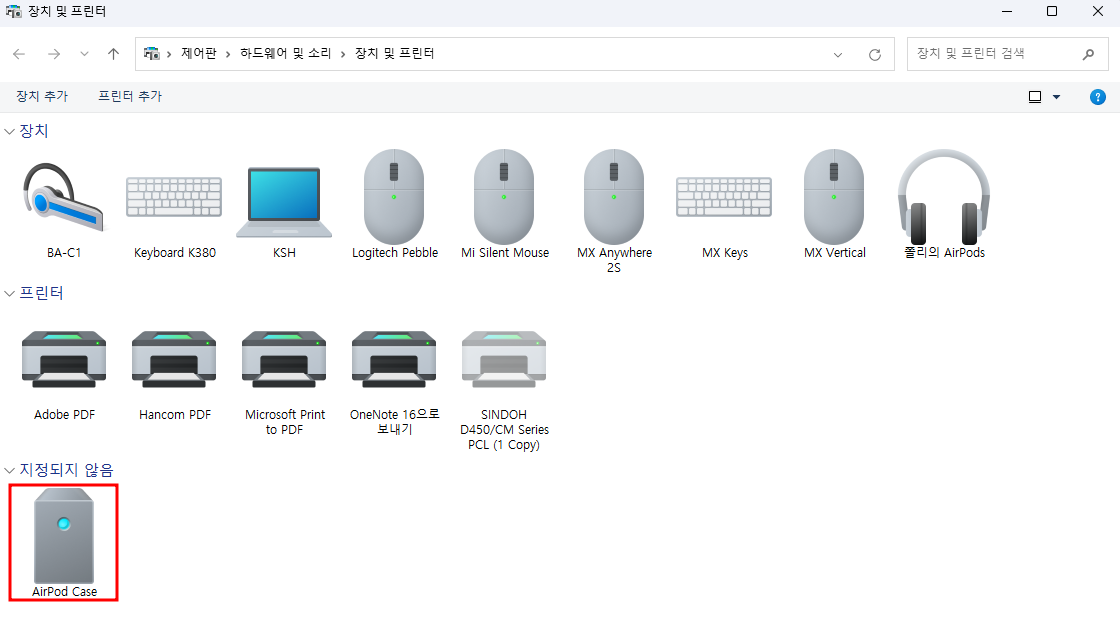Click the 장치 section heading text

coord(34,131)
